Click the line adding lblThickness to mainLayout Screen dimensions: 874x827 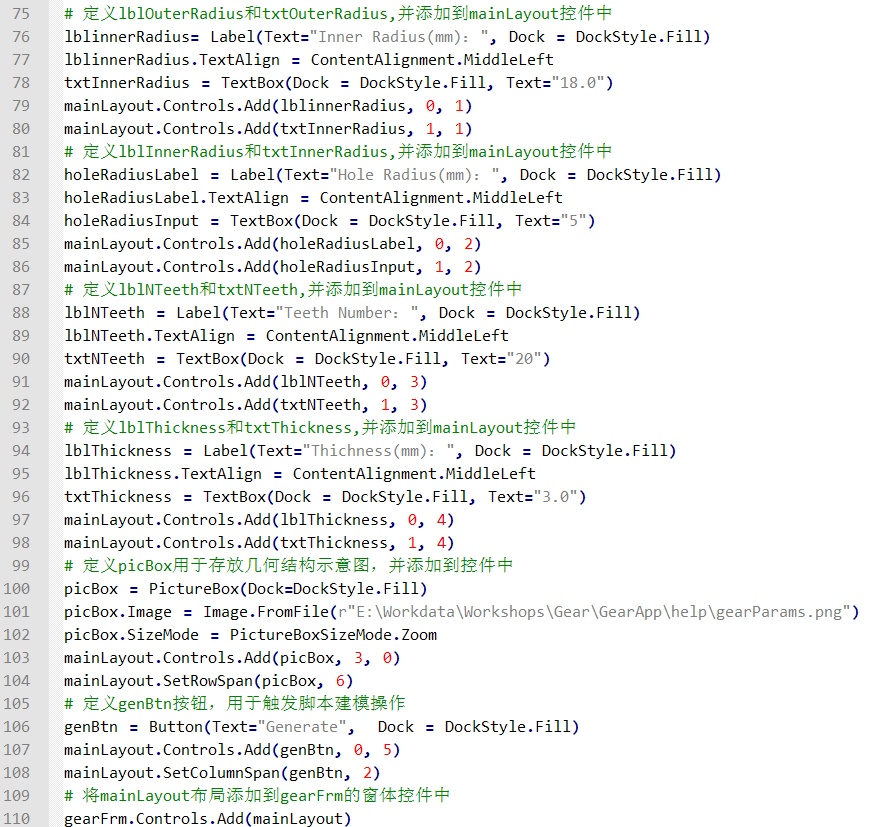coord(259,520)
